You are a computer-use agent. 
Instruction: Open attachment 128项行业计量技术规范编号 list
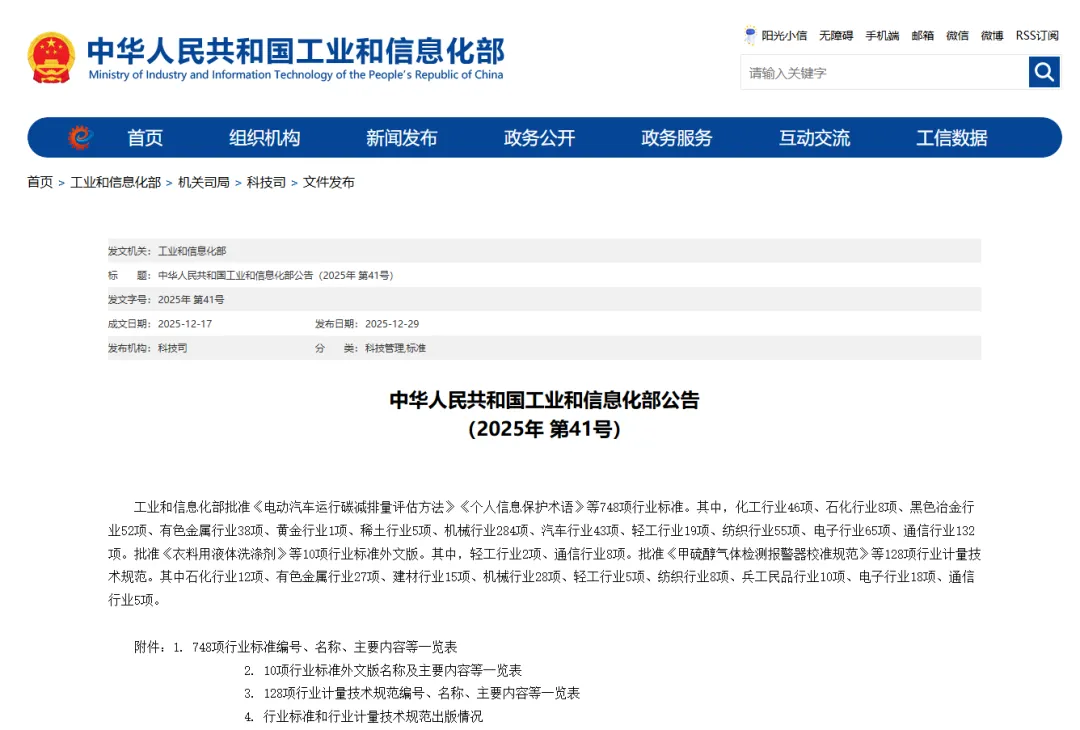(422, 693)
